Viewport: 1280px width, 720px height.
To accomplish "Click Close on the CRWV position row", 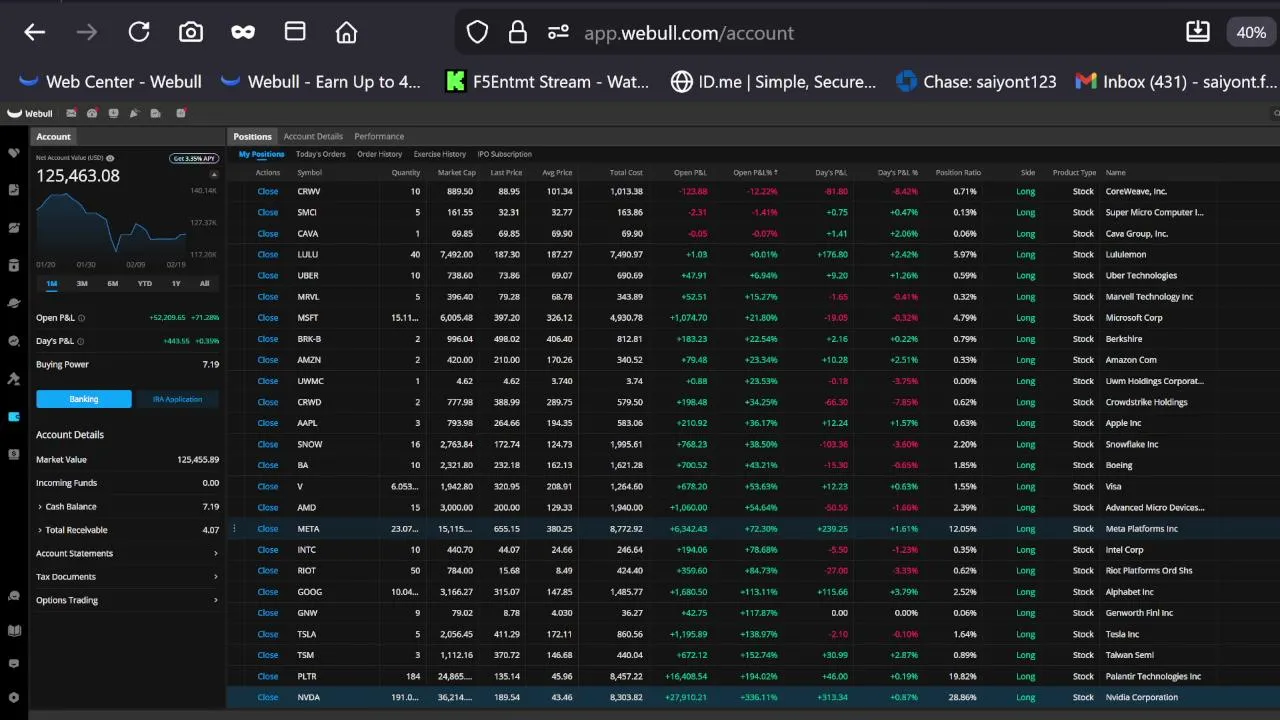I will (x=268, y=191).
